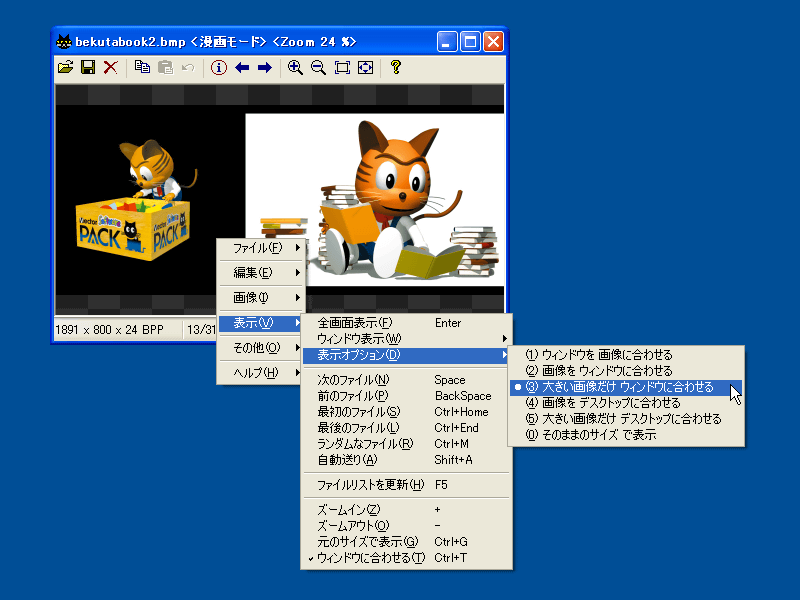This screenshot has height=600, width=800.
Task: Choose 自動送り(A) menu item
Action: coord(407,460)
